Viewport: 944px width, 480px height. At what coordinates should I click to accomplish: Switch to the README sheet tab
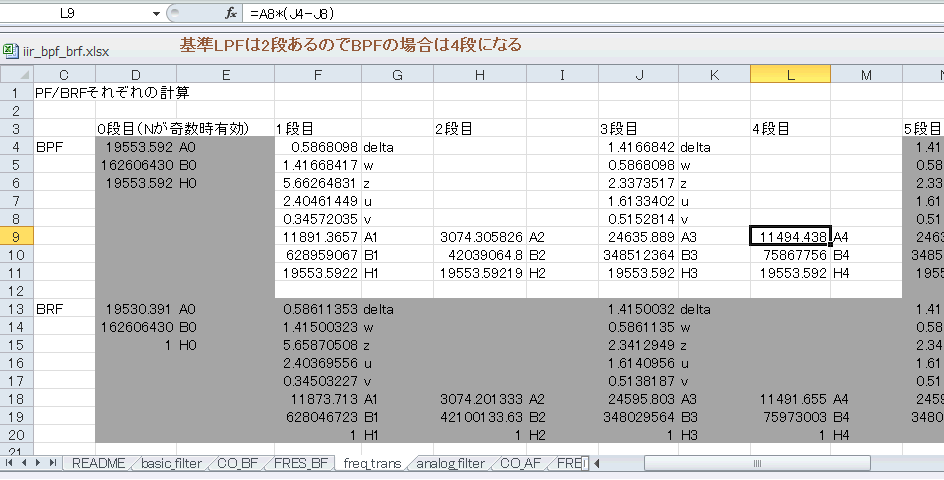coord(98,463)
